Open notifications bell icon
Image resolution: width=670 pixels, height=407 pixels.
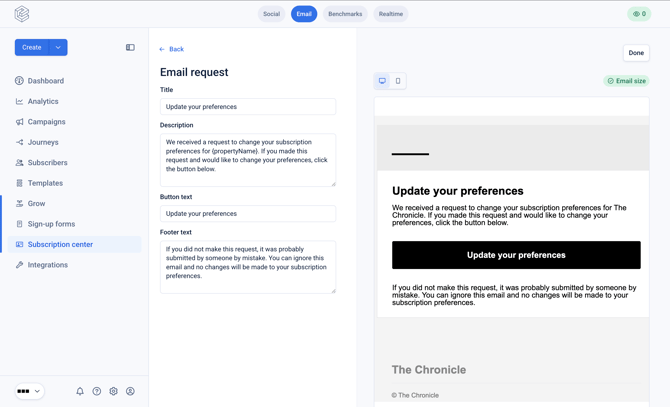pyautogui.click(x=80, y=391)
